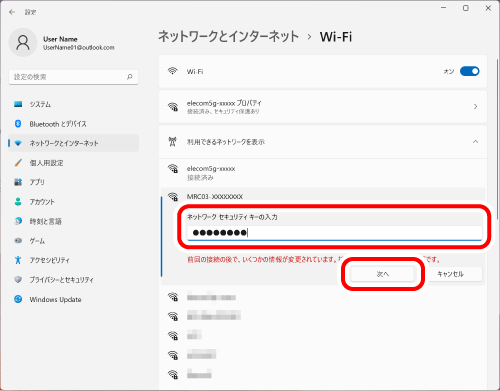Screen dimensions: 500x391
Task: Close the settings window
Action: pos(488,8)
